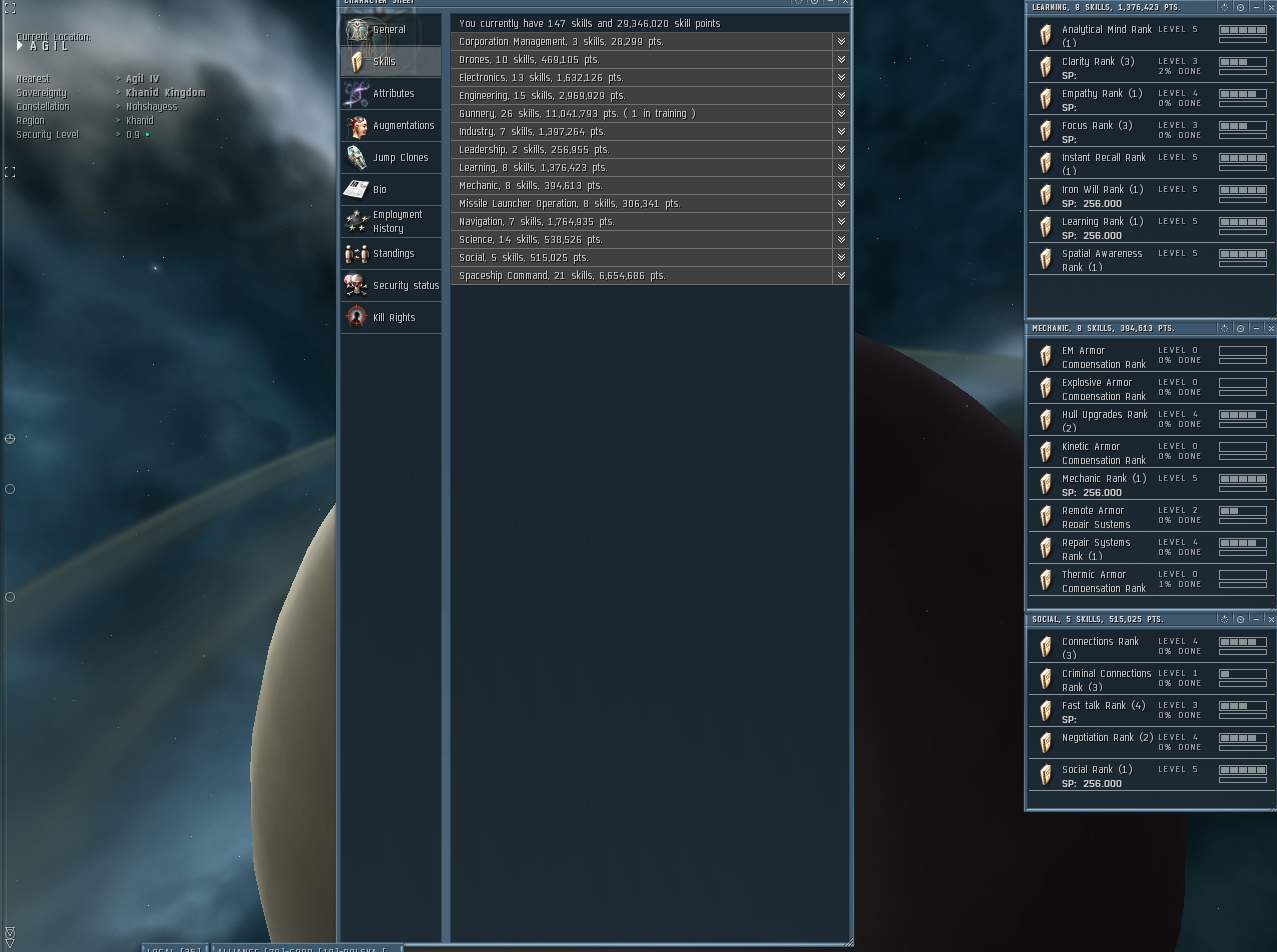This screenshot has width=1277, height=952.
Task: Open the Mechanic window's circular options icon
Action: pyautogui.click(x=1241, y=328)
